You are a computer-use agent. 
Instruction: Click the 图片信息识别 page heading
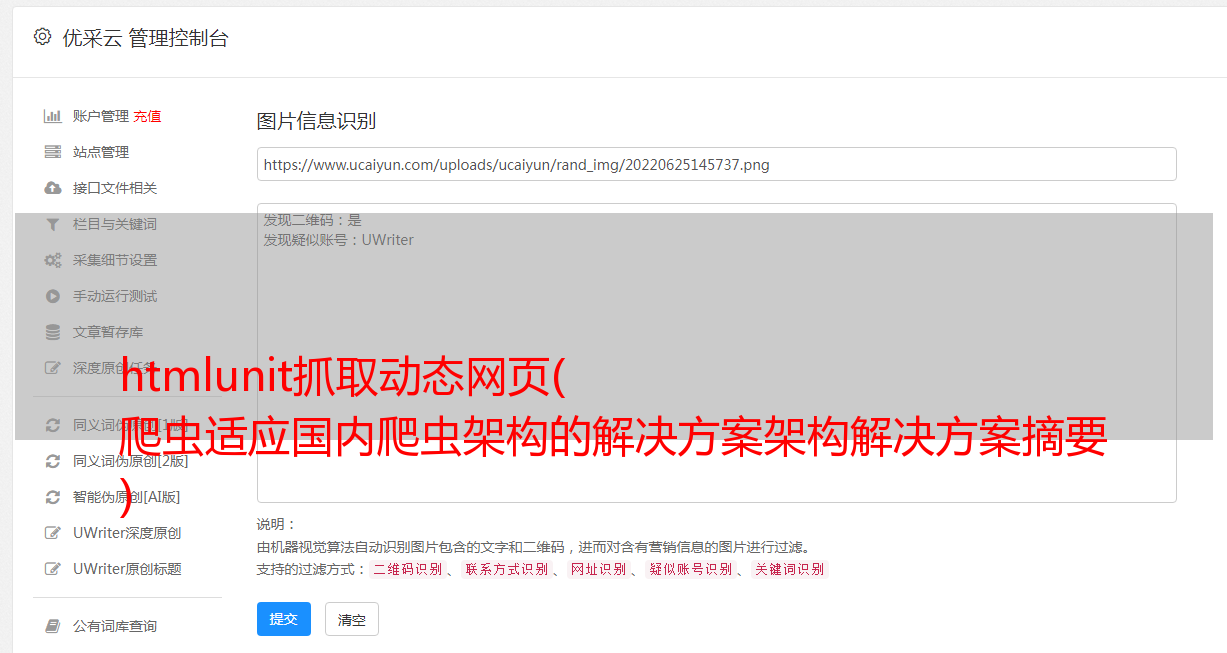tap(316, 121)
